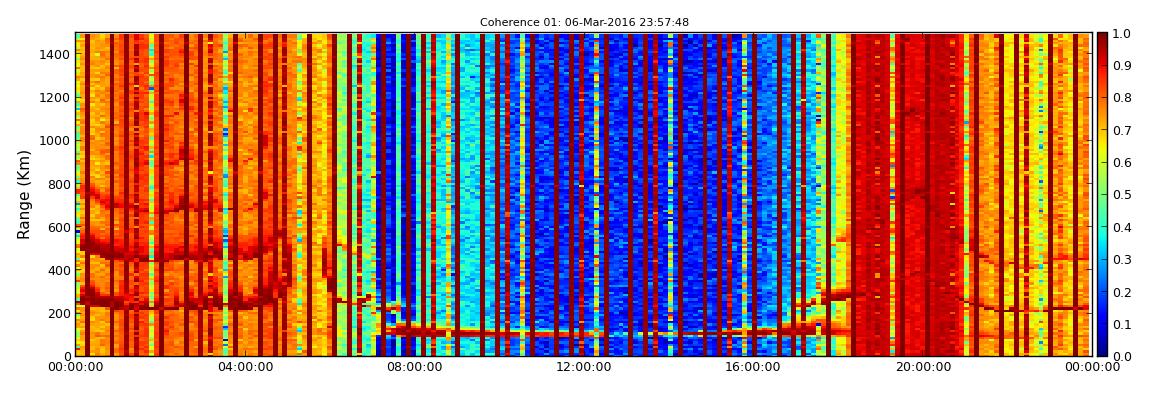Click the 1200 y-axis tick label
This screenshot has height=407, width=1150.
pyautogui.click(x=57, y=98)
